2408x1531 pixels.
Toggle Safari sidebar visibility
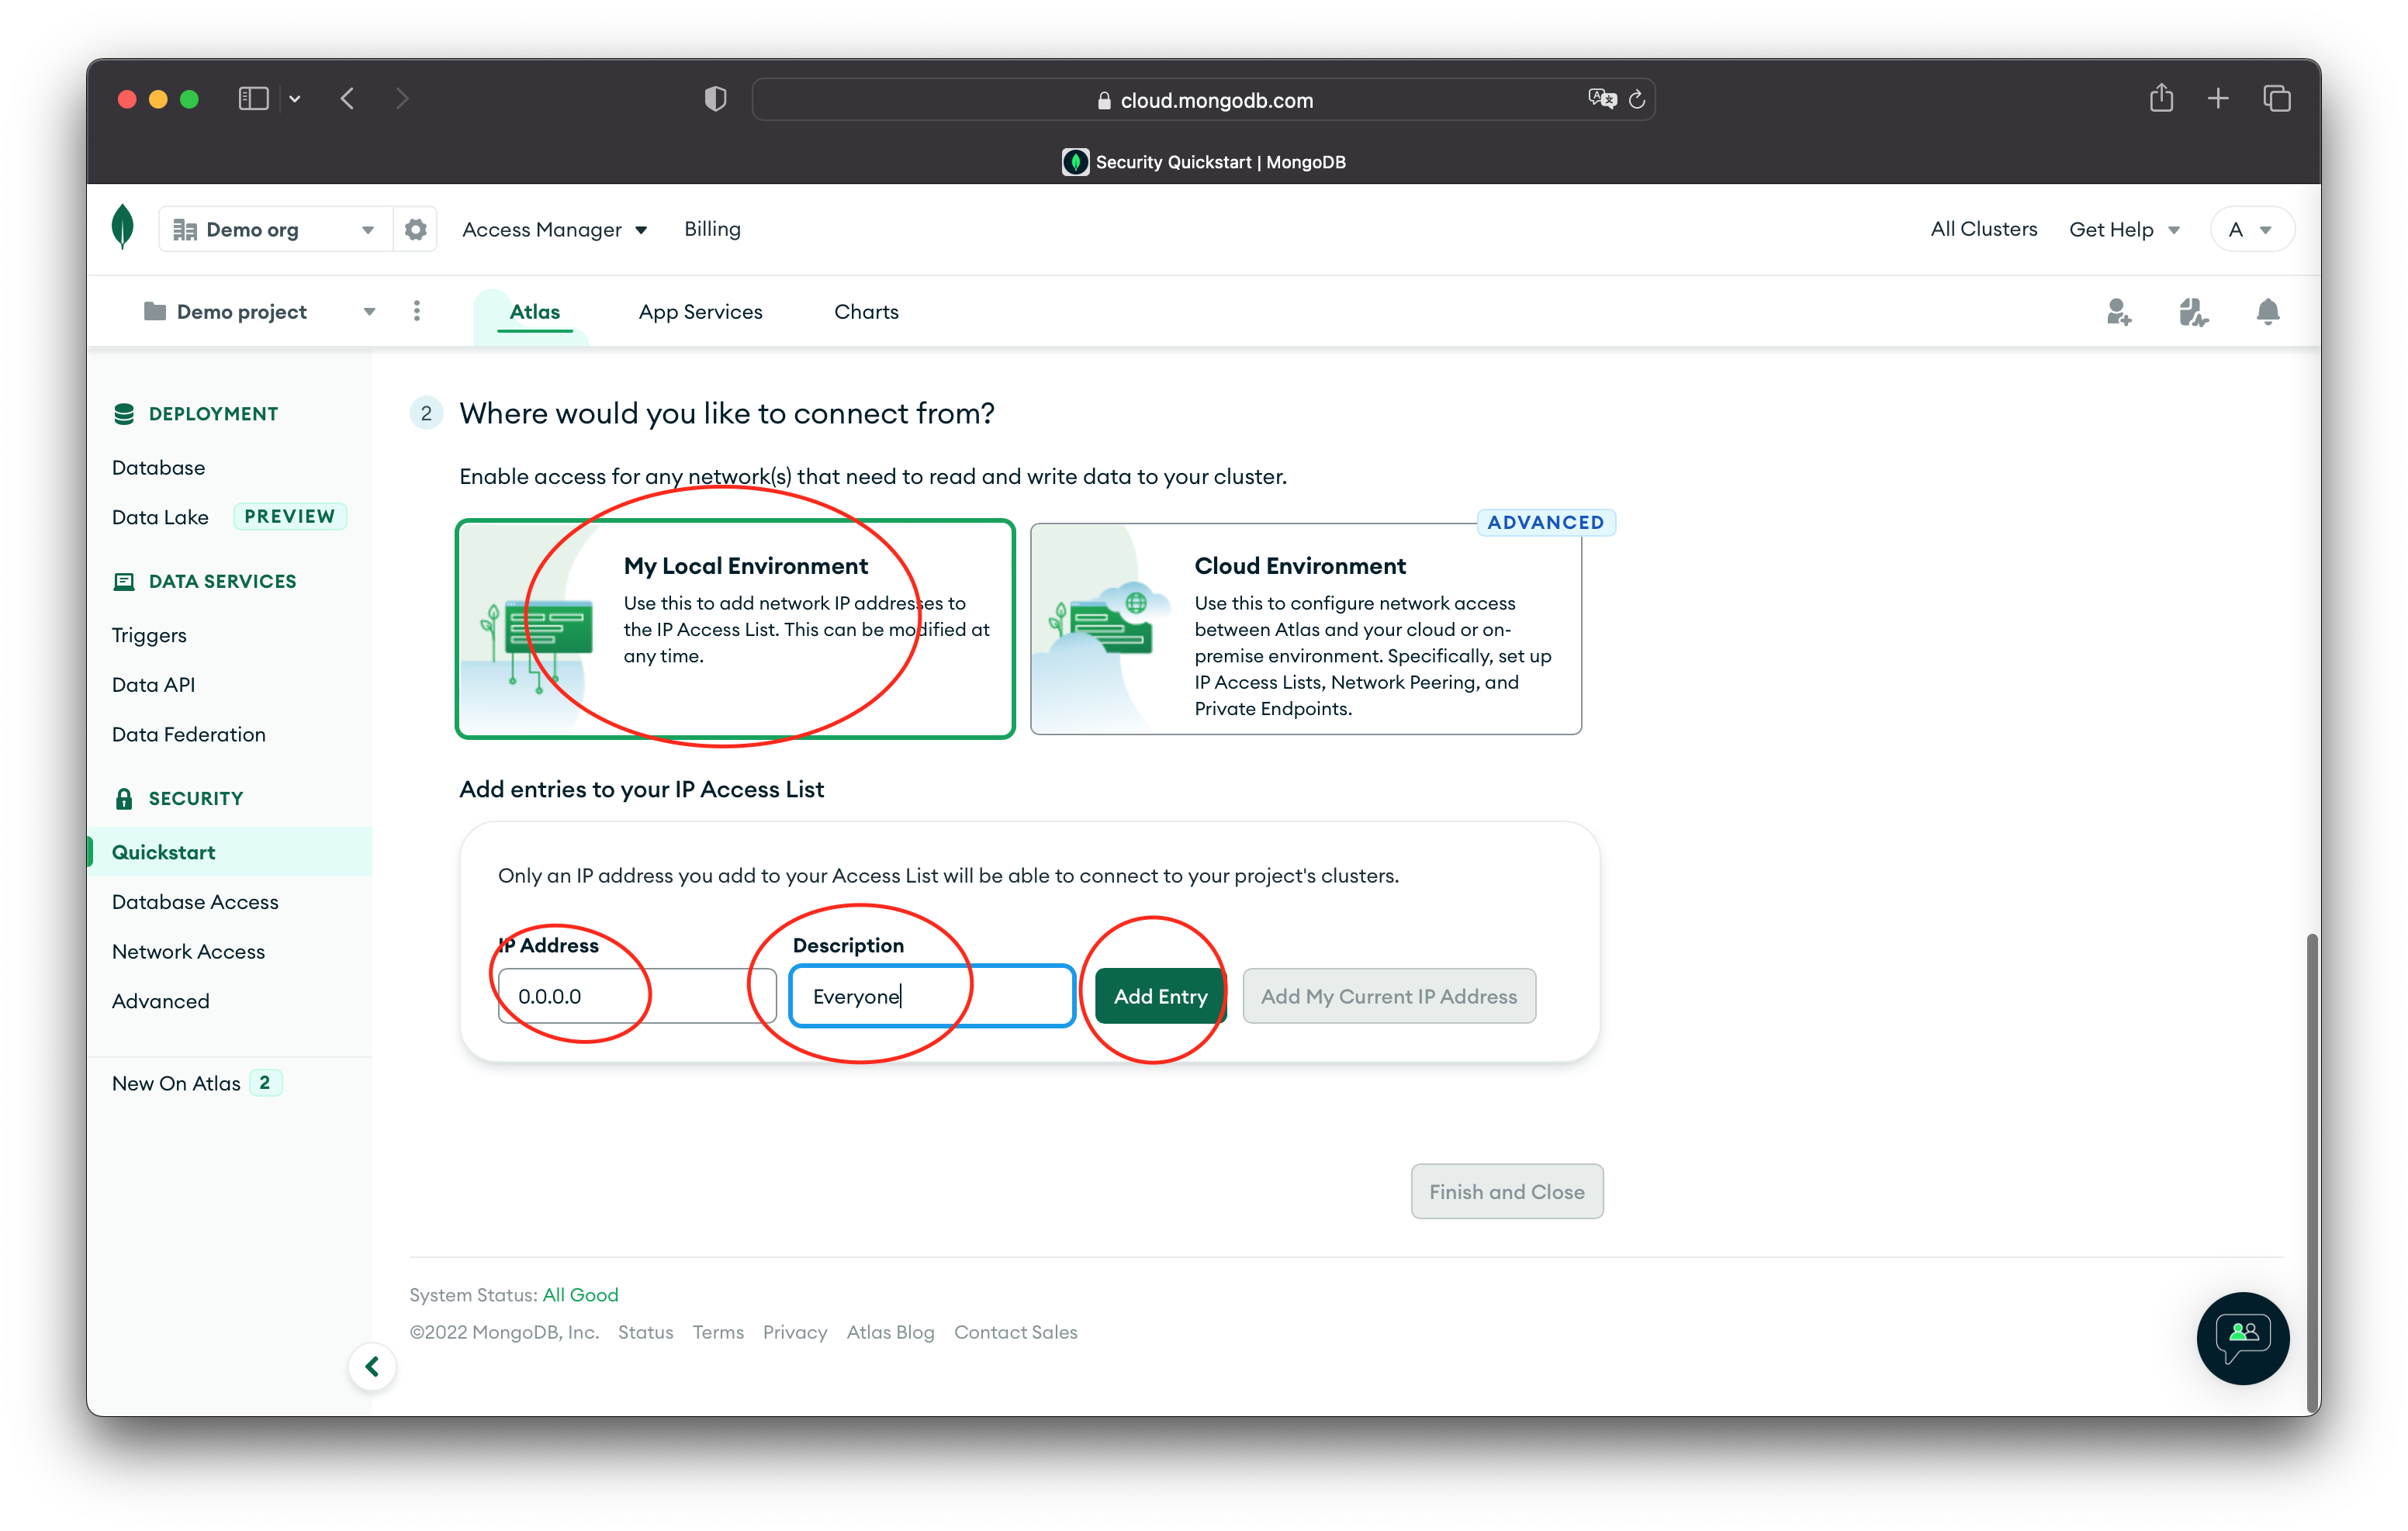253,99
